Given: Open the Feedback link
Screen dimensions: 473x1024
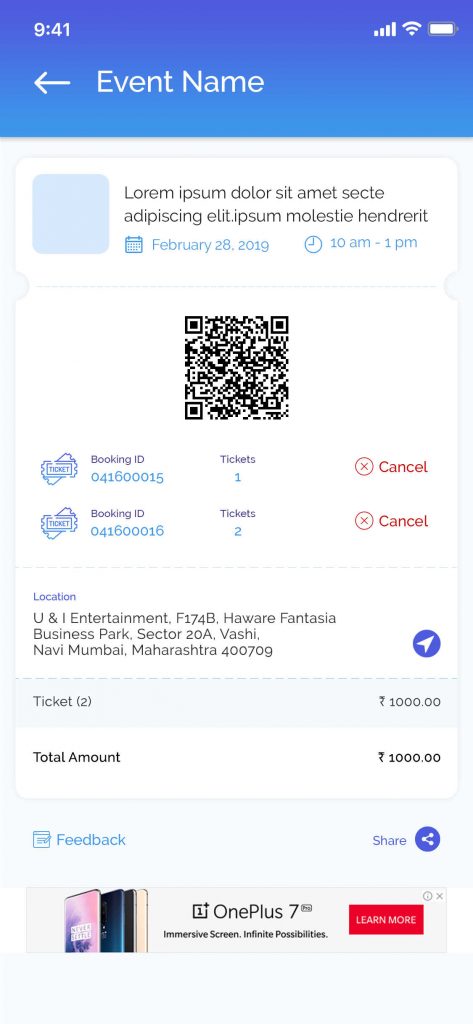Looking at the screenshot, I should [x=91, y=840].
